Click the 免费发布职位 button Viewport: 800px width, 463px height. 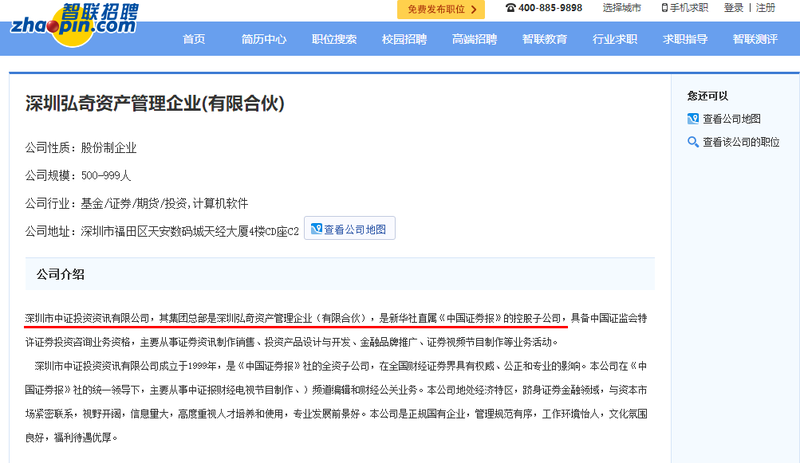pos(441,9)
